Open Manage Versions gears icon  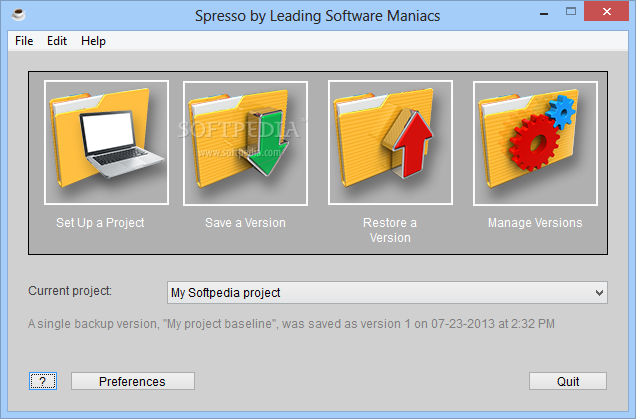click(535, 143)
